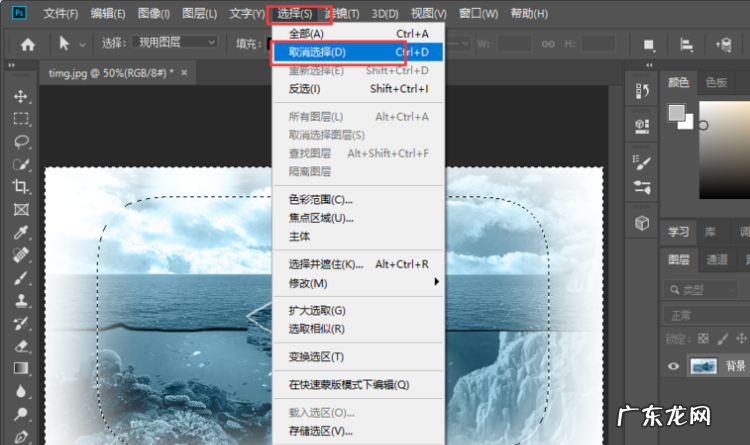Image resolution: width=750 pixels, height=445 pixels.
Task: Choose 主体 menu entry
Action: click(358, 236)
